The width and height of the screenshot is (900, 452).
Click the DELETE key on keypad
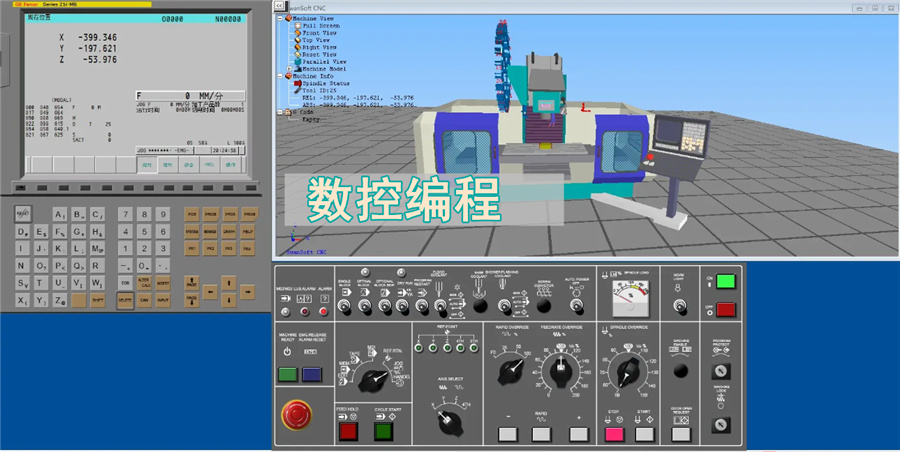click(125, 300)
